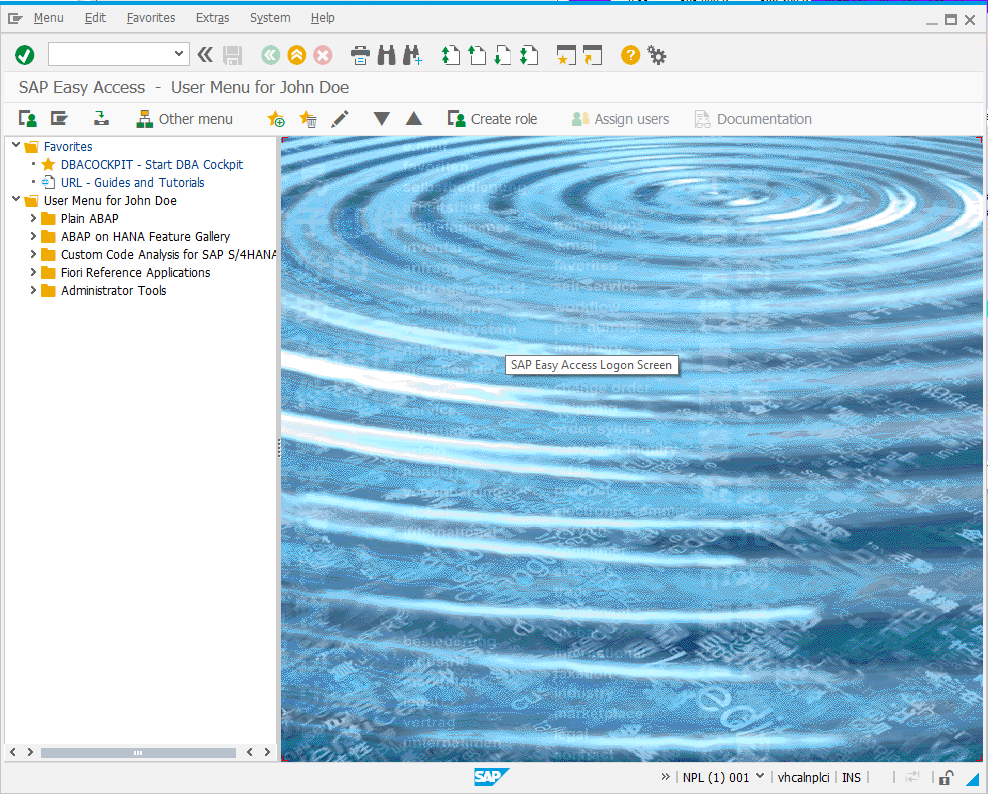
Task: Select the Favorites folder label
Action: coord(68,146)
